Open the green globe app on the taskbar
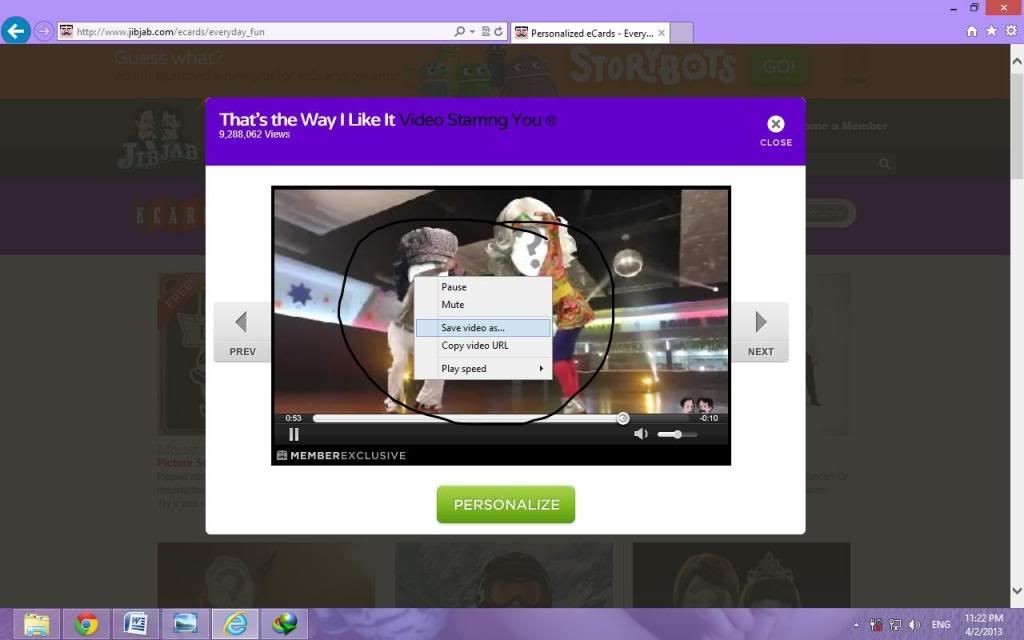This screenshot has width=1024, height=640. [x=285, y=624]
